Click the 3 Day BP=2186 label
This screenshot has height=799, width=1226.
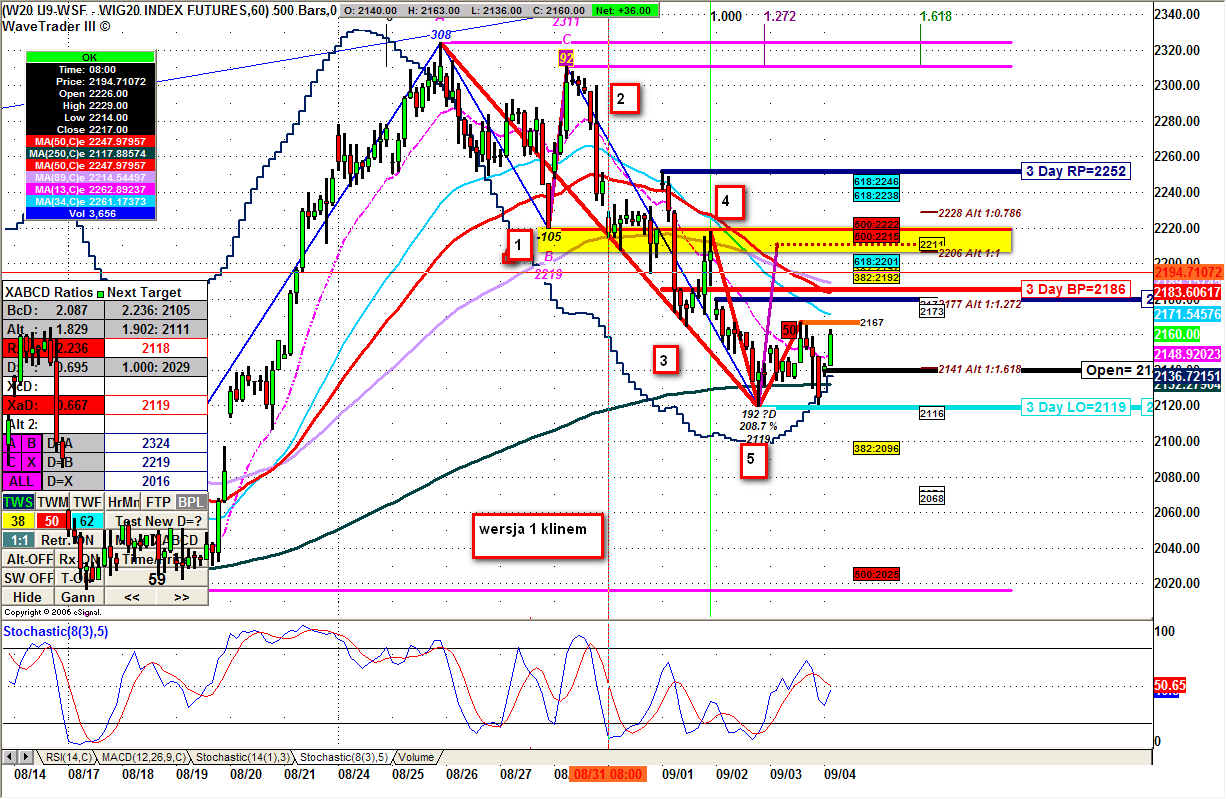(1077, 289)
